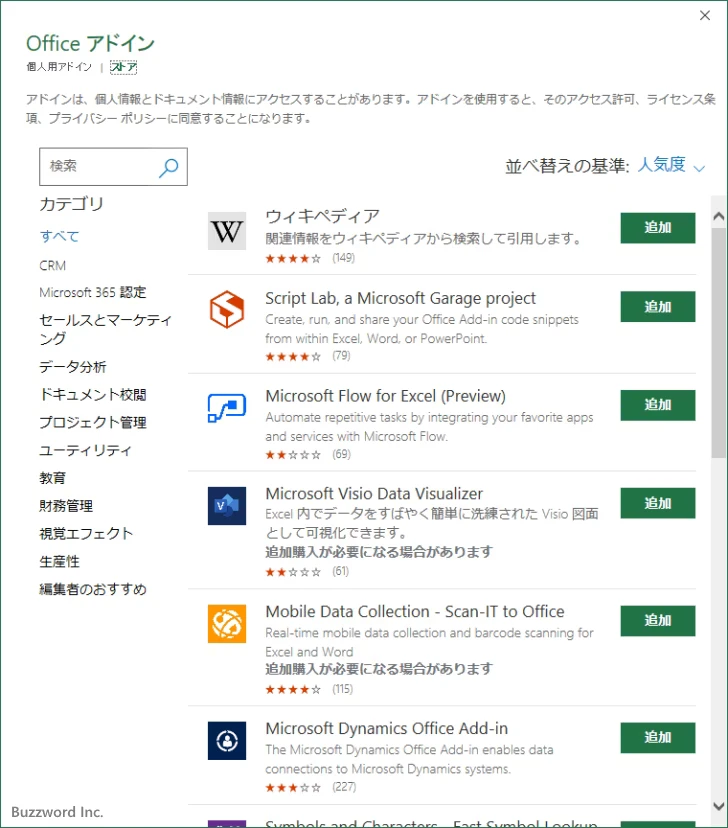
Task: Click the Microsoft Flow for Excel icon
Action: click(227, 408)
